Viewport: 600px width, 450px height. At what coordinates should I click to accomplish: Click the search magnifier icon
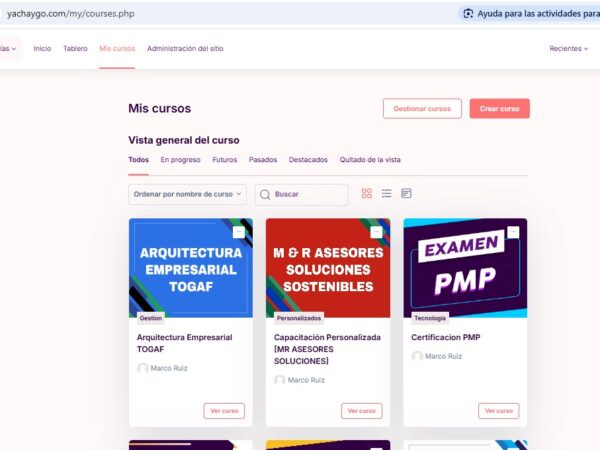tap(265, 194)
